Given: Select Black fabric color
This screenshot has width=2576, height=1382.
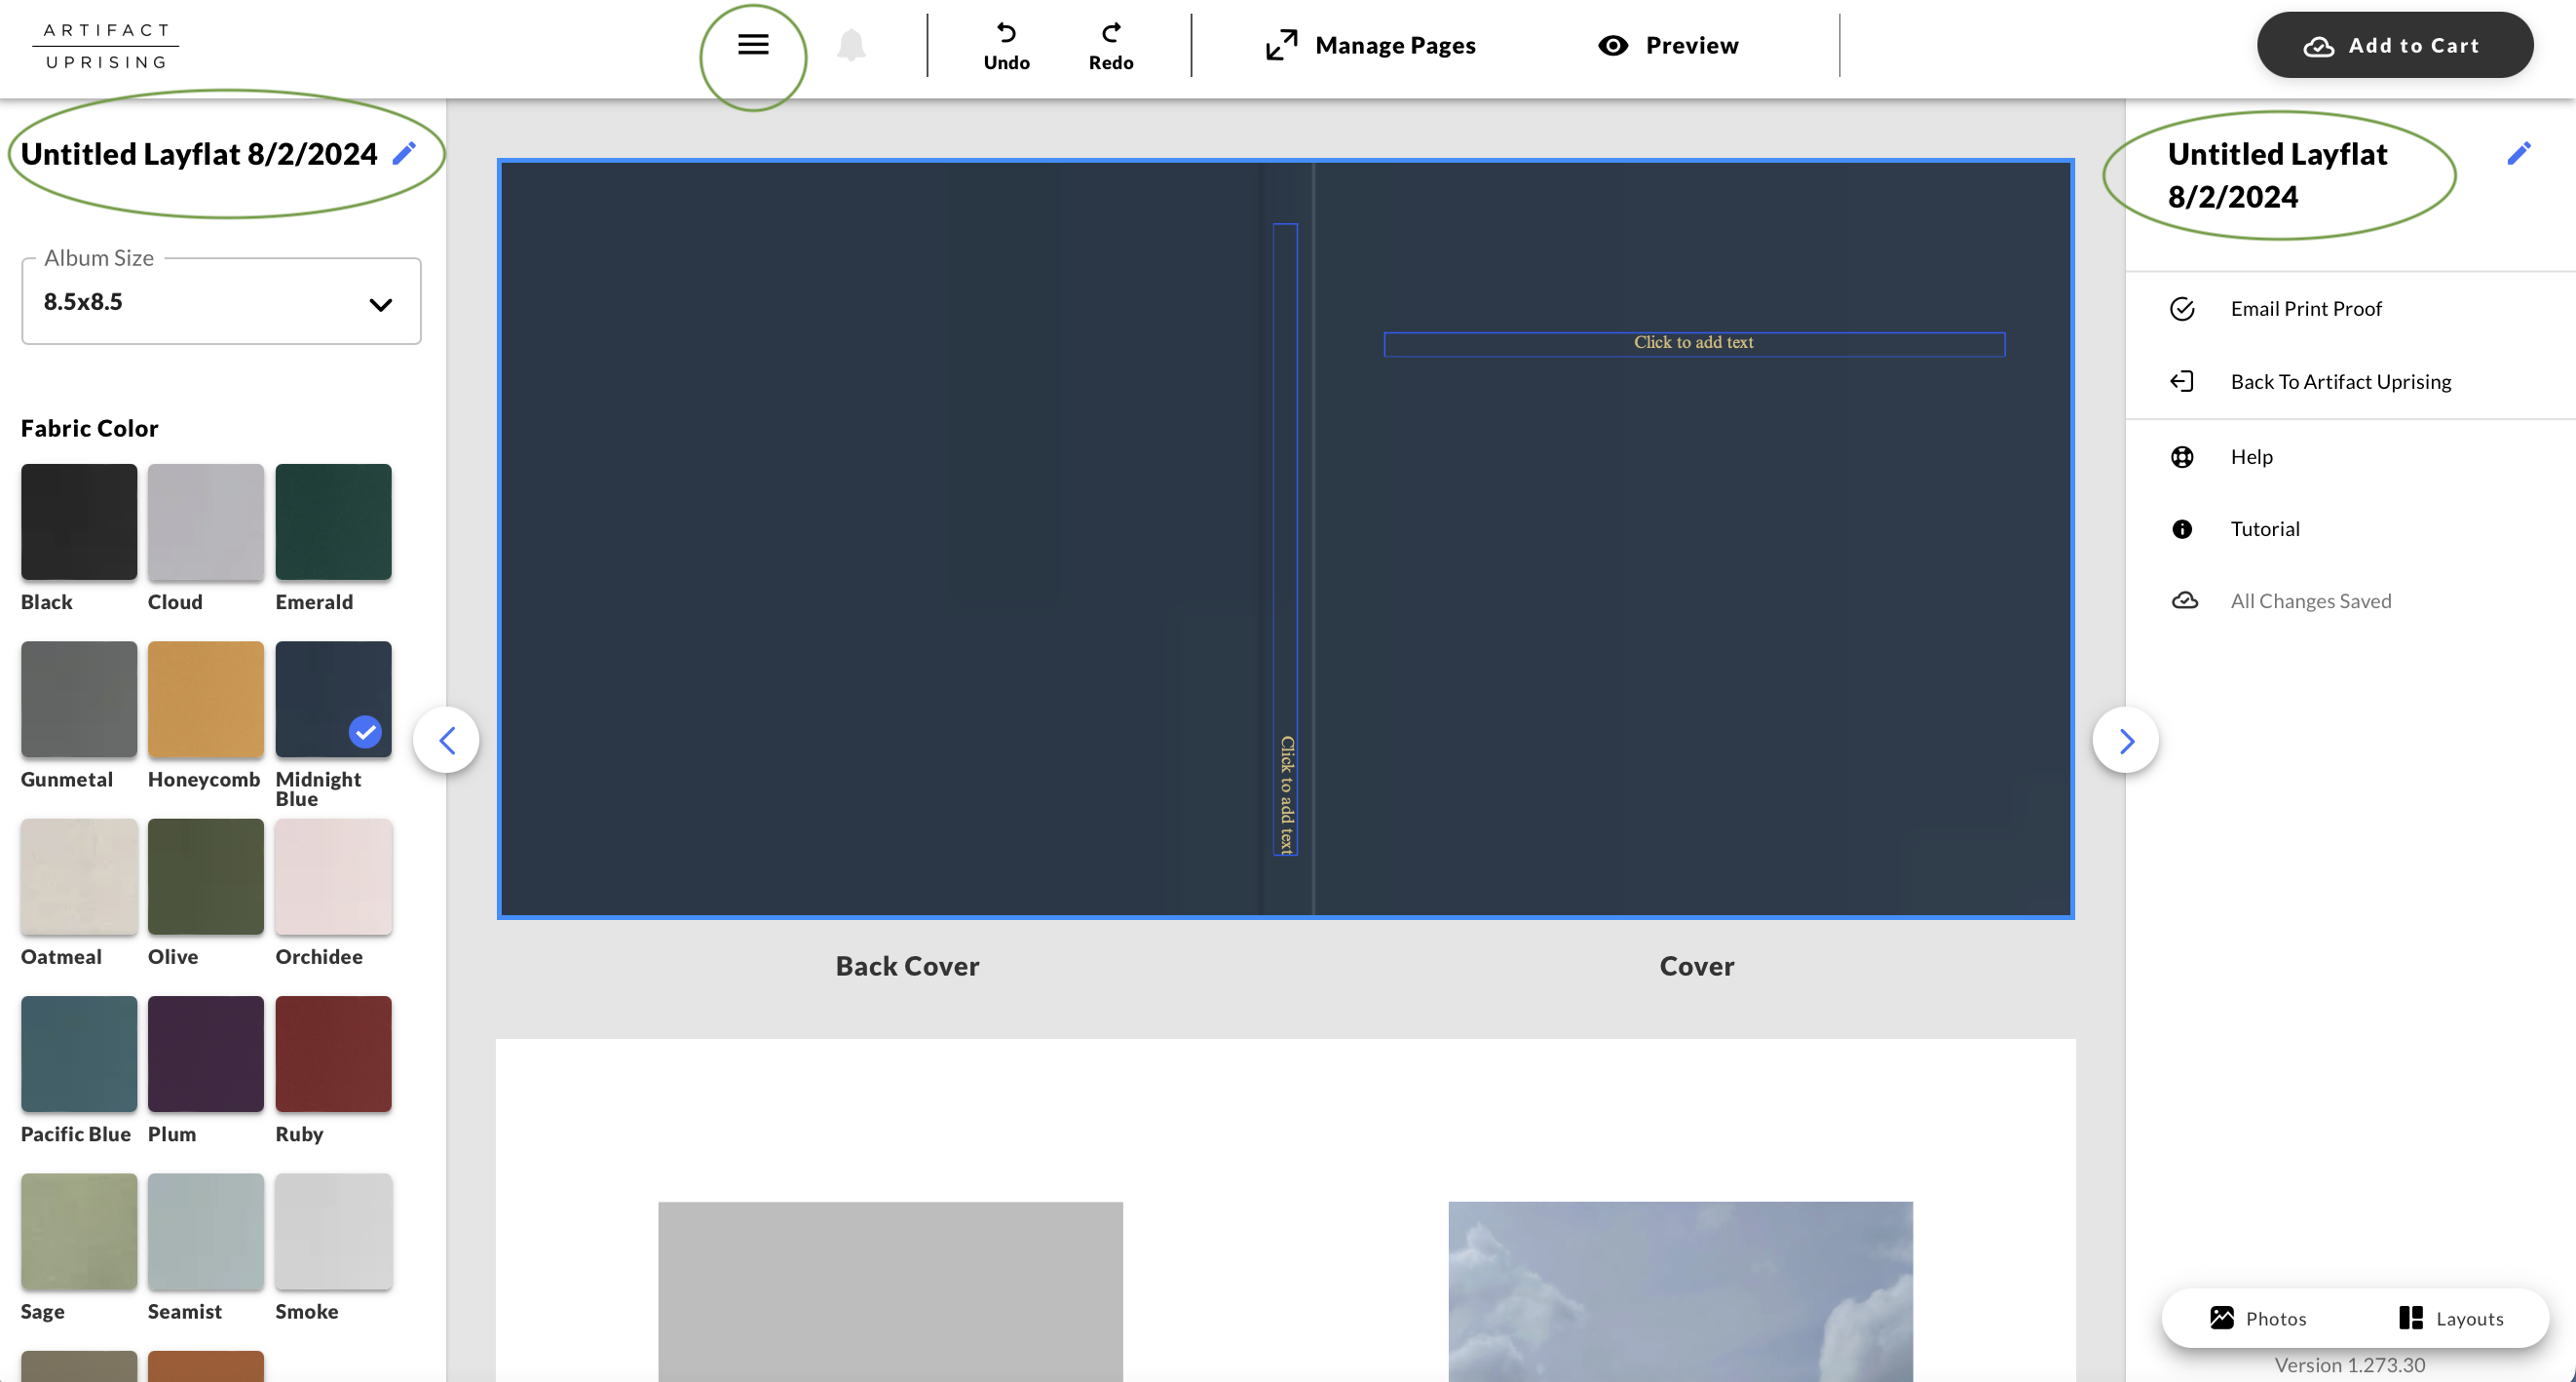Looking at the screenshot, I should [x=79, y=521].
